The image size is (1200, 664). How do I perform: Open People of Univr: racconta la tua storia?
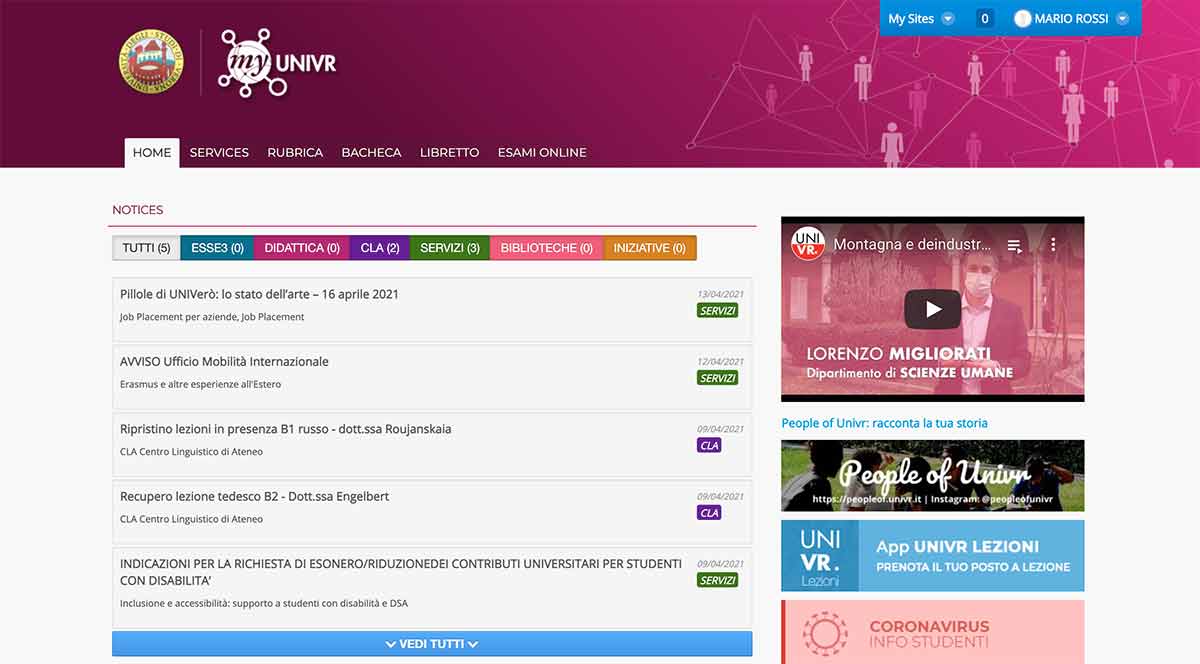point(884,423)
